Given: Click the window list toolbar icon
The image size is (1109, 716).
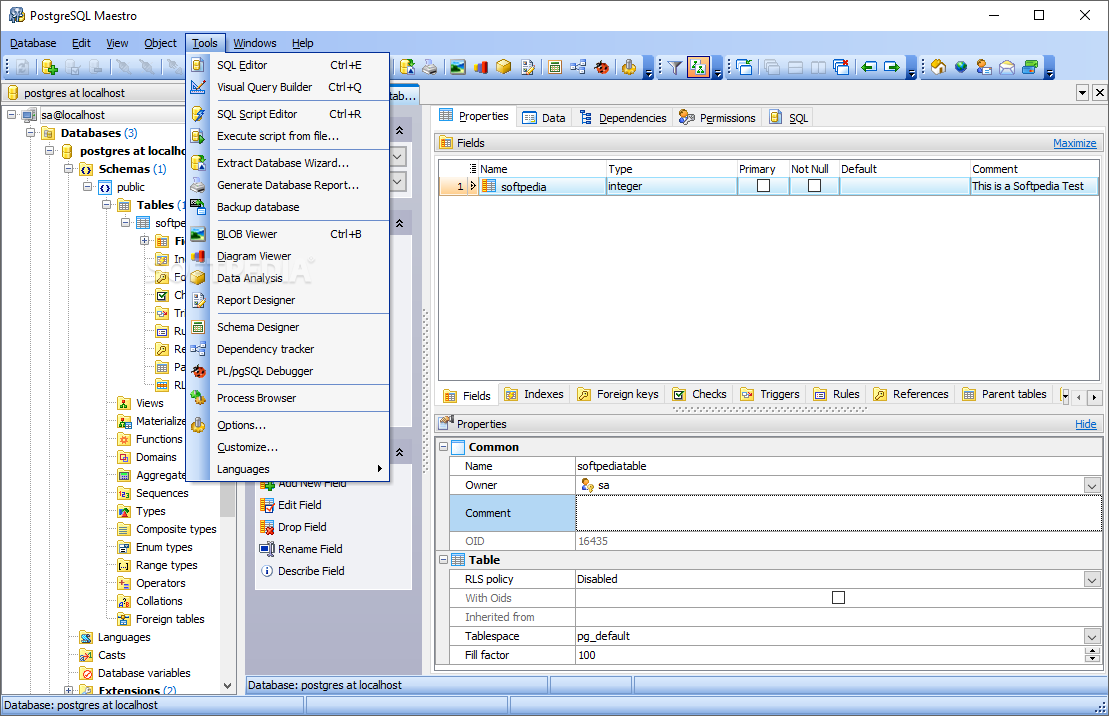Looking at the screenshot, I should click(x=744, y=67).
